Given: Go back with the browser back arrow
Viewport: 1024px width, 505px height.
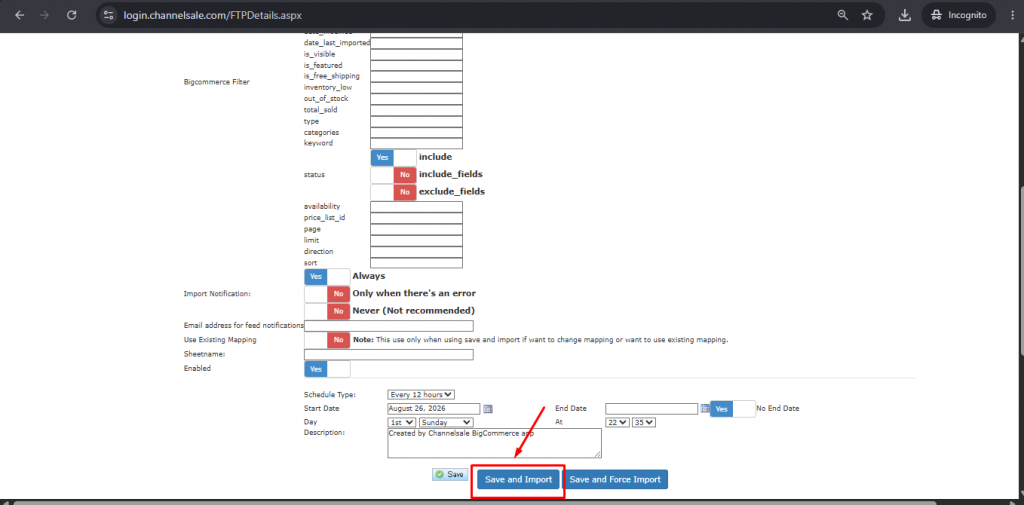Looking at the screenshot, I should 20,14.
